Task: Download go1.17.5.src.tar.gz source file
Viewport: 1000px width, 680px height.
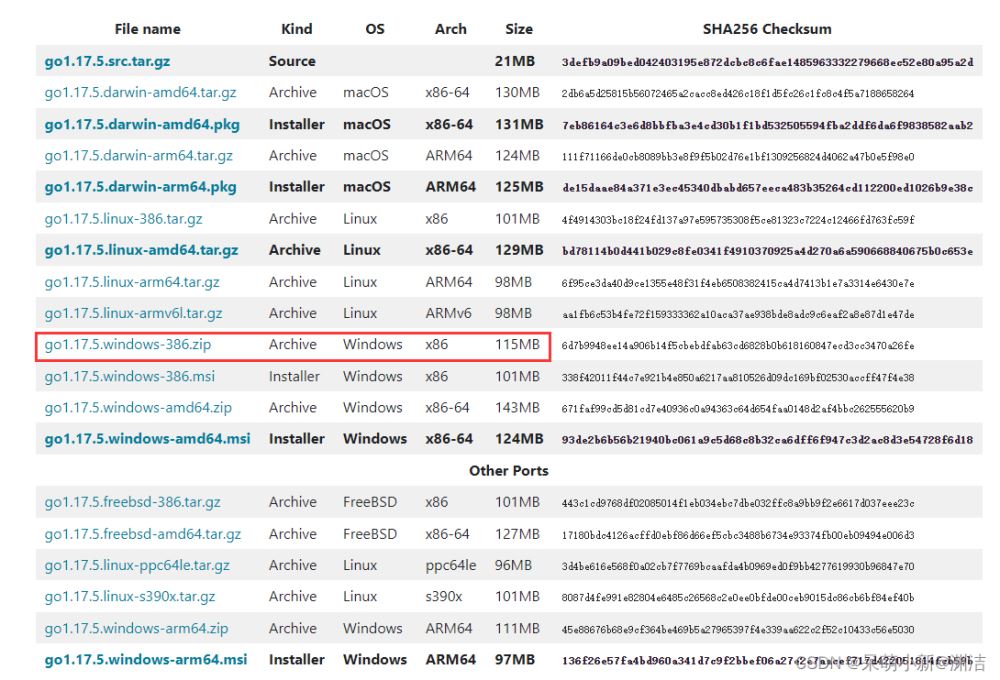Action: [x=107, y=61]
